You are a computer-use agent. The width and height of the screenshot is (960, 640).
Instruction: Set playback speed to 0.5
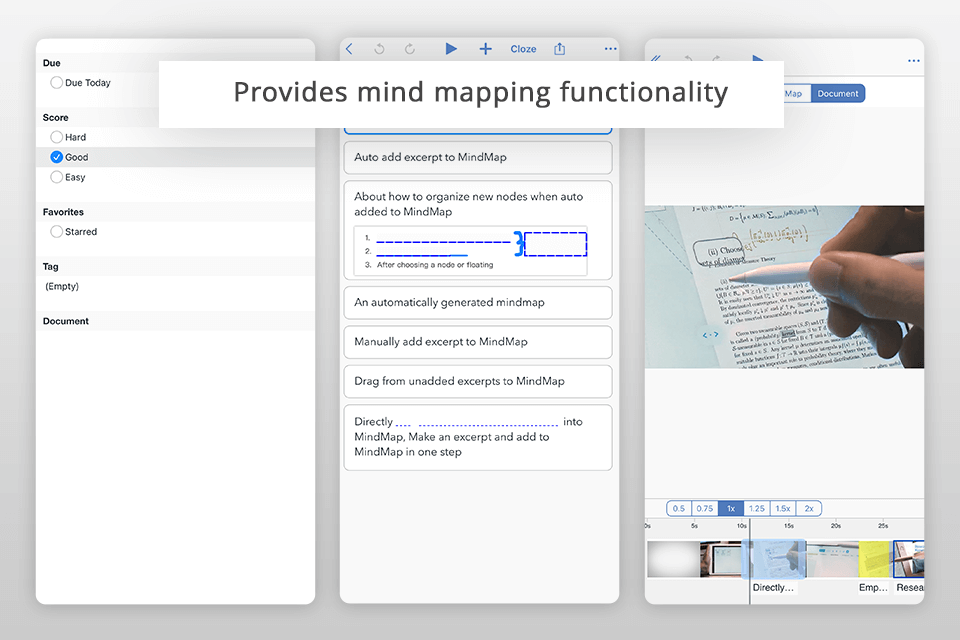[x=678, y=508]
